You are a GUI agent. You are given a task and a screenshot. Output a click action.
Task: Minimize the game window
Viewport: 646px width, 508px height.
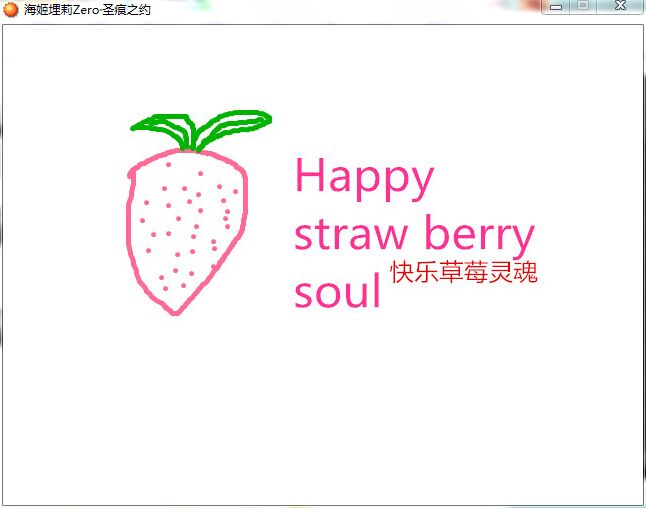pyautogui.click(x=556, y=7)
